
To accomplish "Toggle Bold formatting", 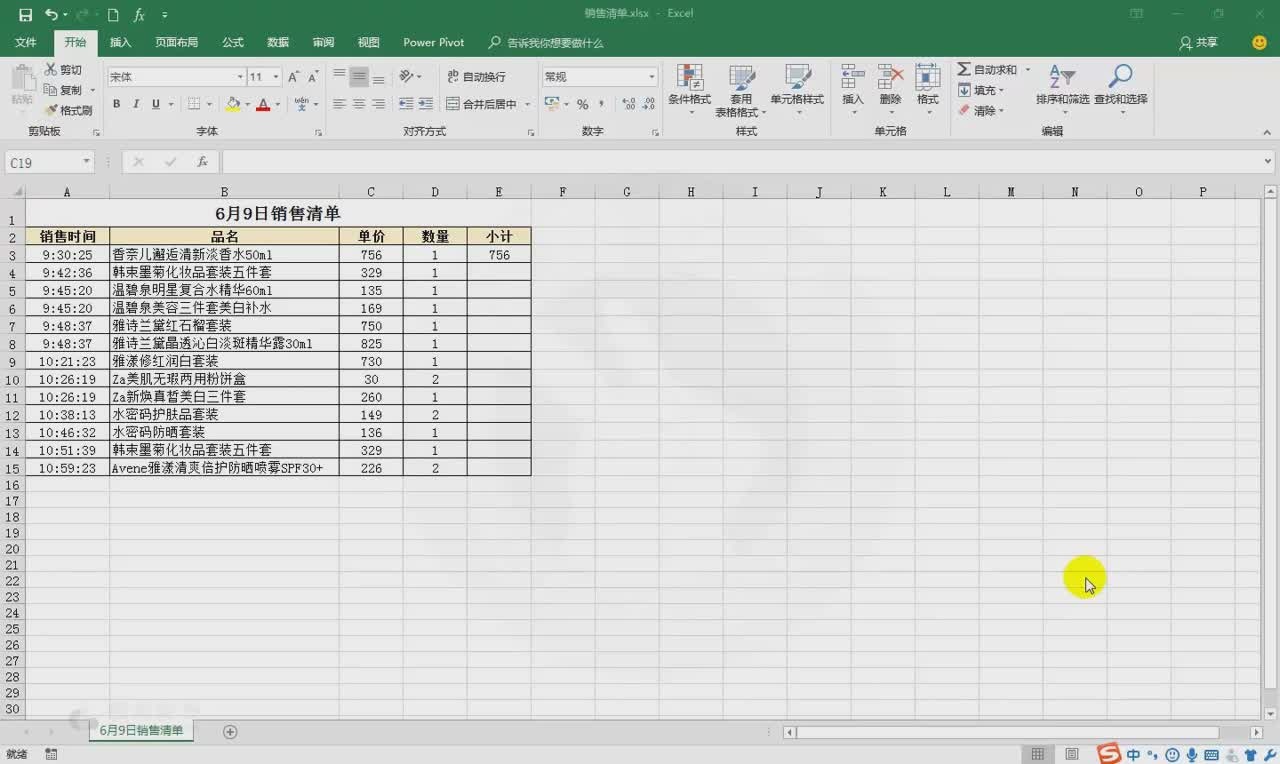I will (x=116, y=104).
